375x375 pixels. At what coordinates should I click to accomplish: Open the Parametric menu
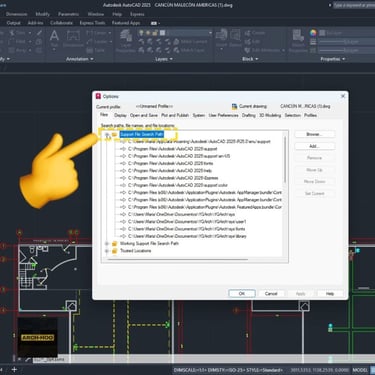point(68,14)
